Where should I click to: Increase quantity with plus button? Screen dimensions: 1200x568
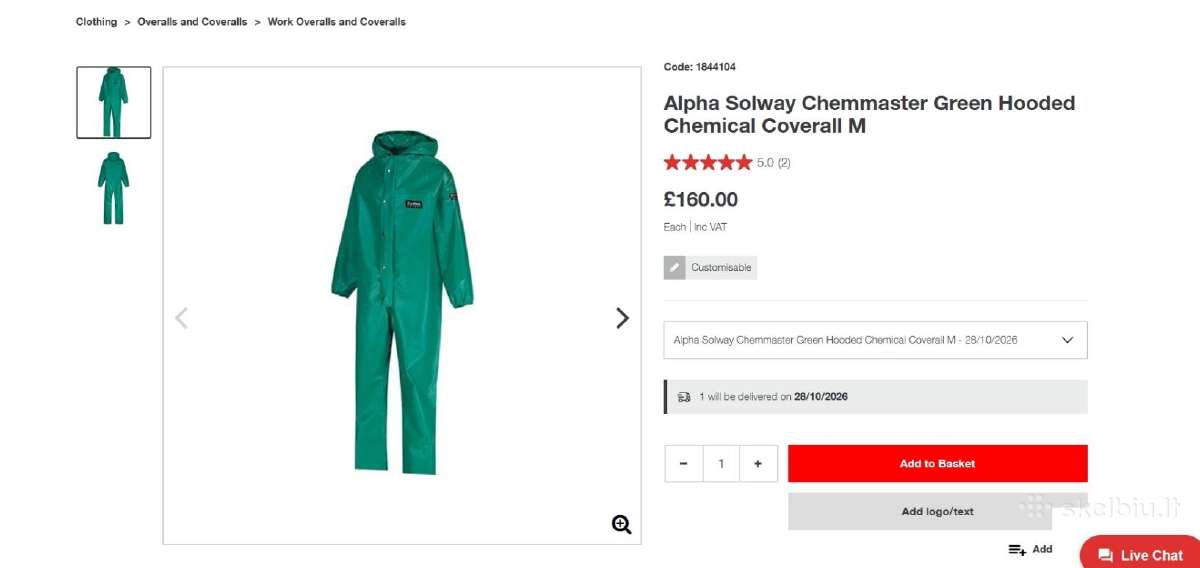pyautogui.click(x=758, y=464)
